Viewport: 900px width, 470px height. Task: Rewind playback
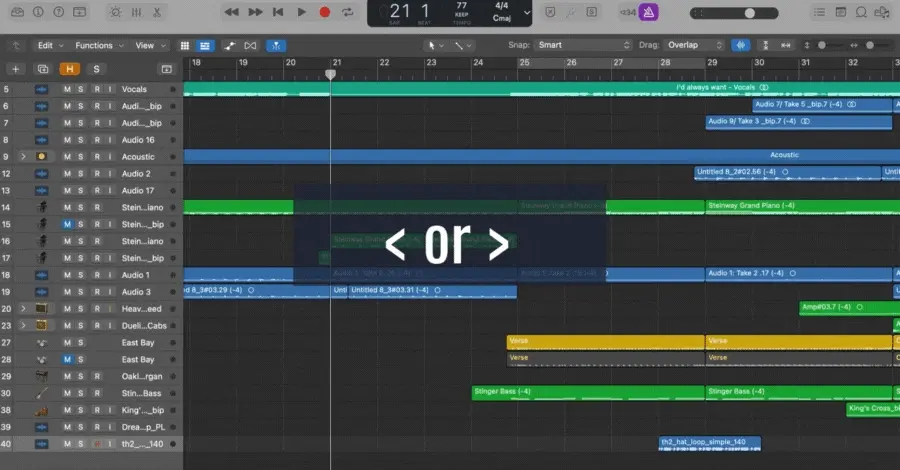(x=231, y=12)
